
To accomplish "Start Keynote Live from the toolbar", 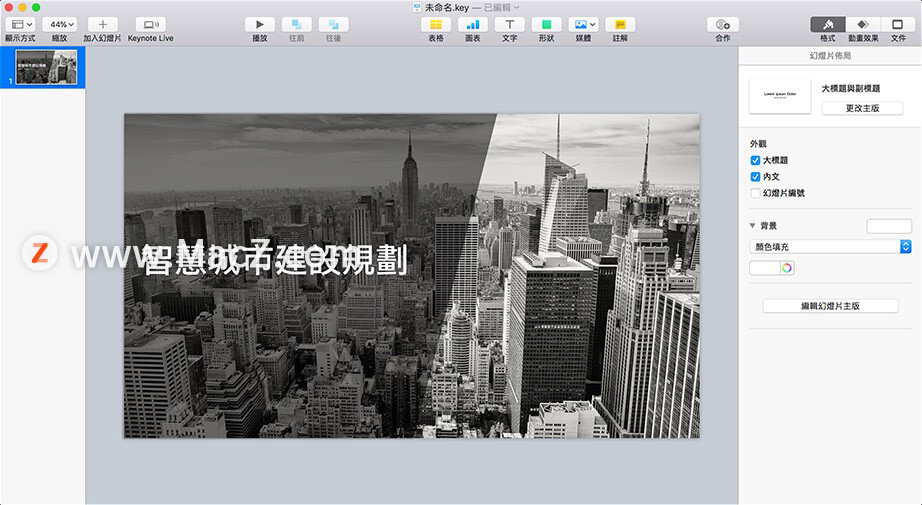I will point(151,24).
